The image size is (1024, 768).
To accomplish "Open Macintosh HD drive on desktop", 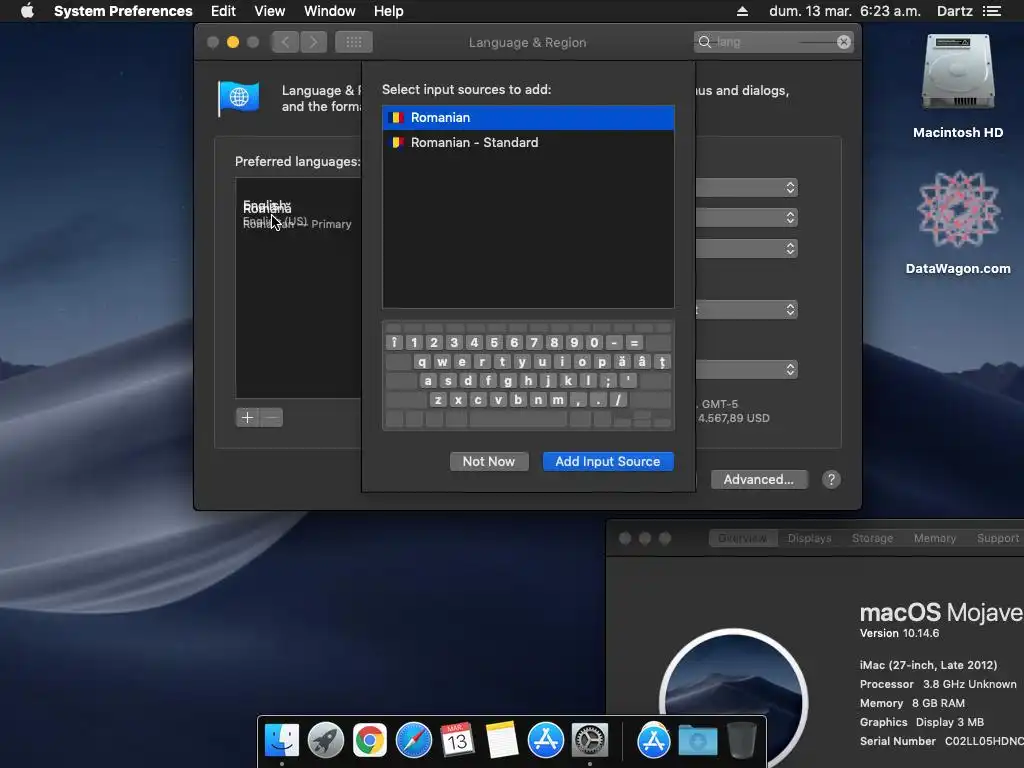I will 958,87.
